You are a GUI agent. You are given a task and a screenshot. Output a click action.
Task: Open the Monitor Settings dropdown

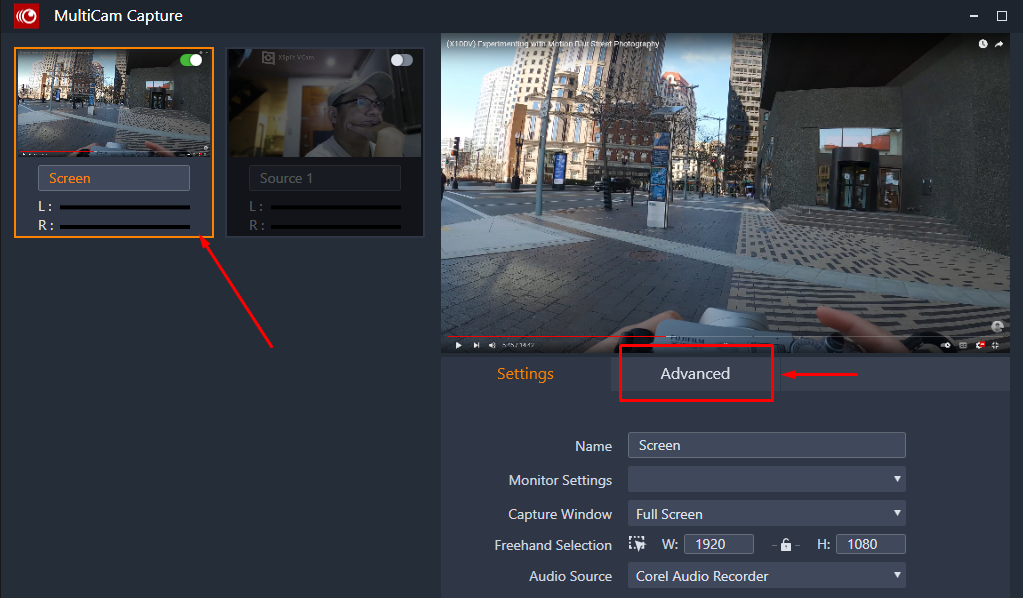(x=766, y=480)
